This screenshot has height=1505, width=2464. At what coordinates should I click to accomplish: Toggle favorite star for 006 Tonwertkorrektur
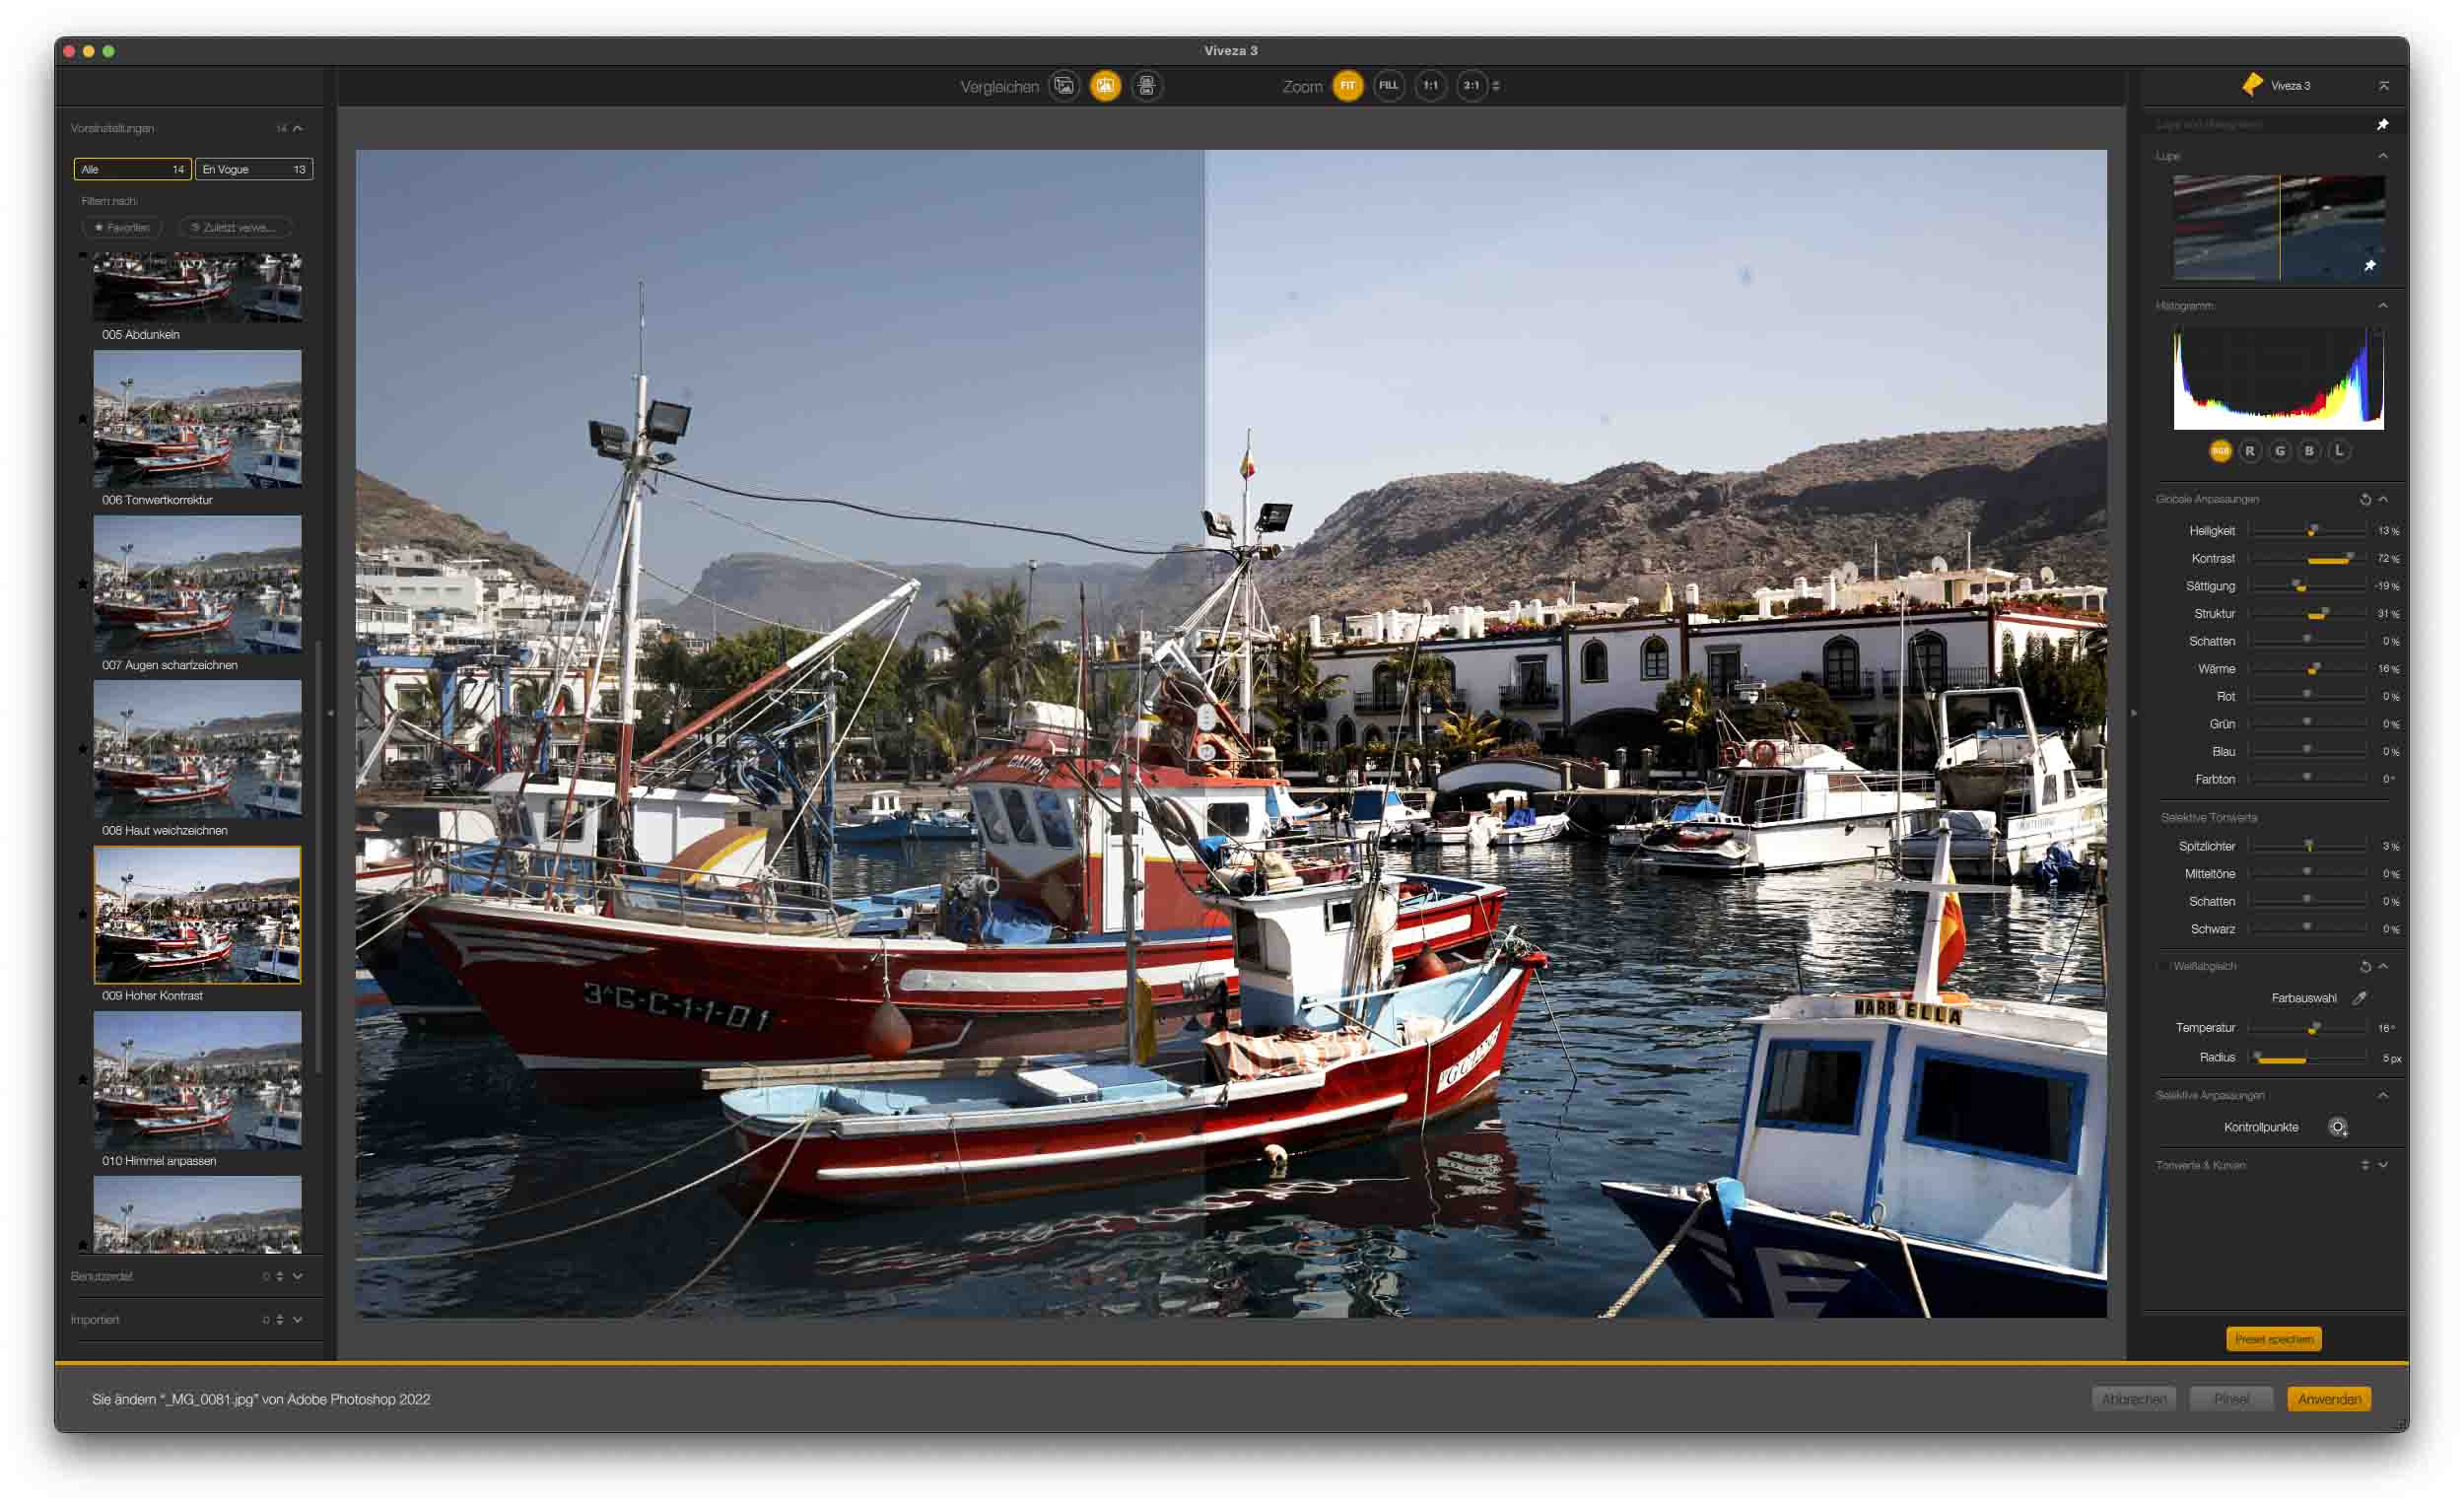click(x=83, y=419)
